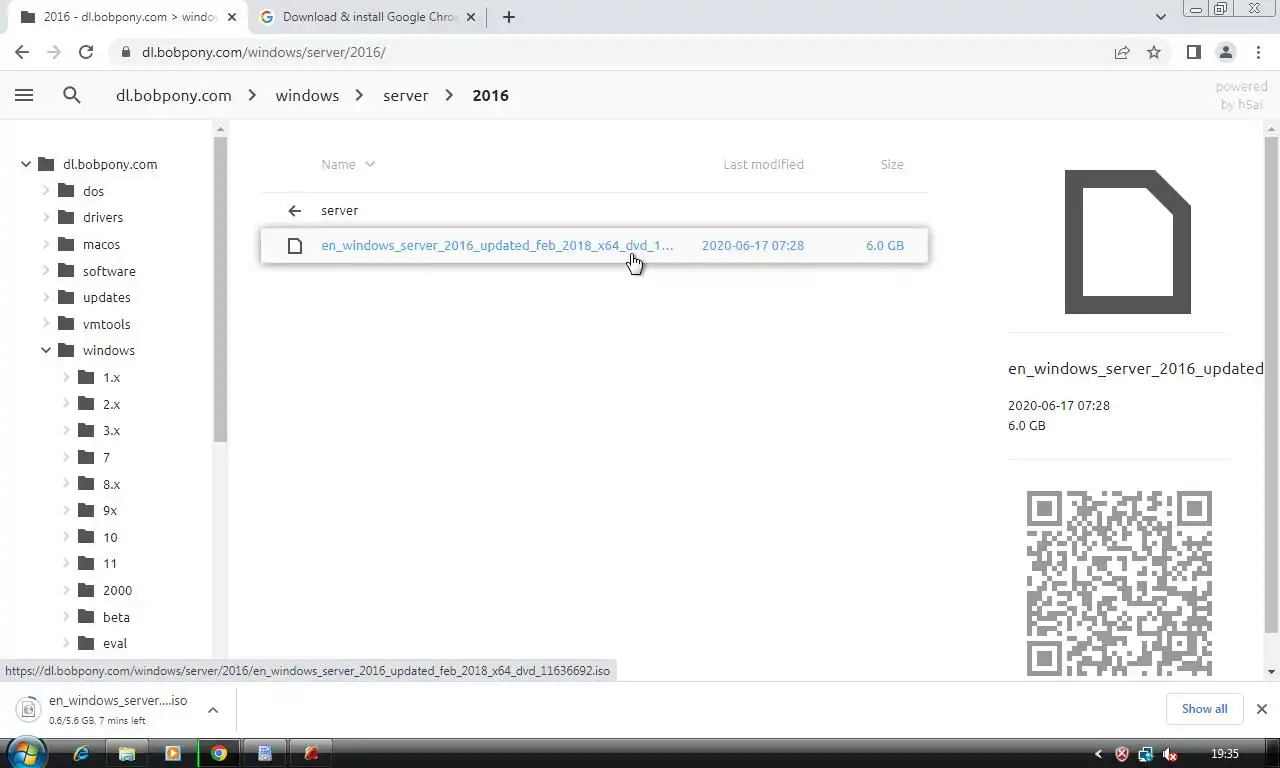Collapse the dl.bobpony.com tree root
This screenshot has height=768, width=1280.
(26, 164)
